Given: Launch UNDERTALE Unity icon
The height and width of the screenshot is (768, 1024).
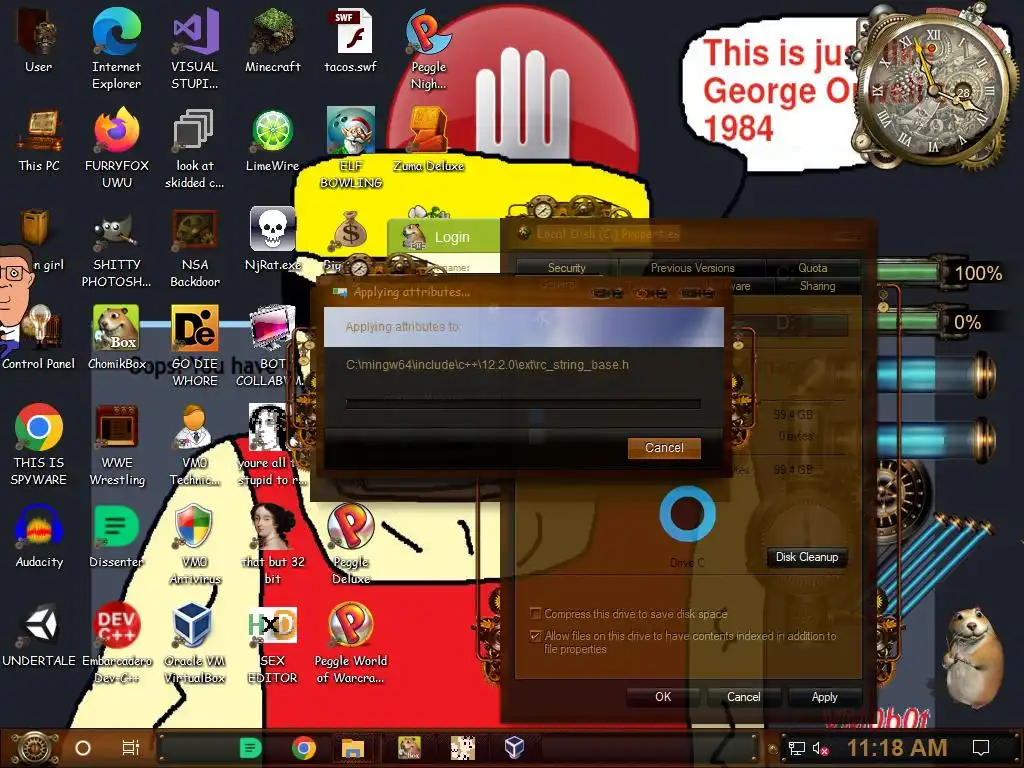Looking at the screenshot, I should click(39, 635).
